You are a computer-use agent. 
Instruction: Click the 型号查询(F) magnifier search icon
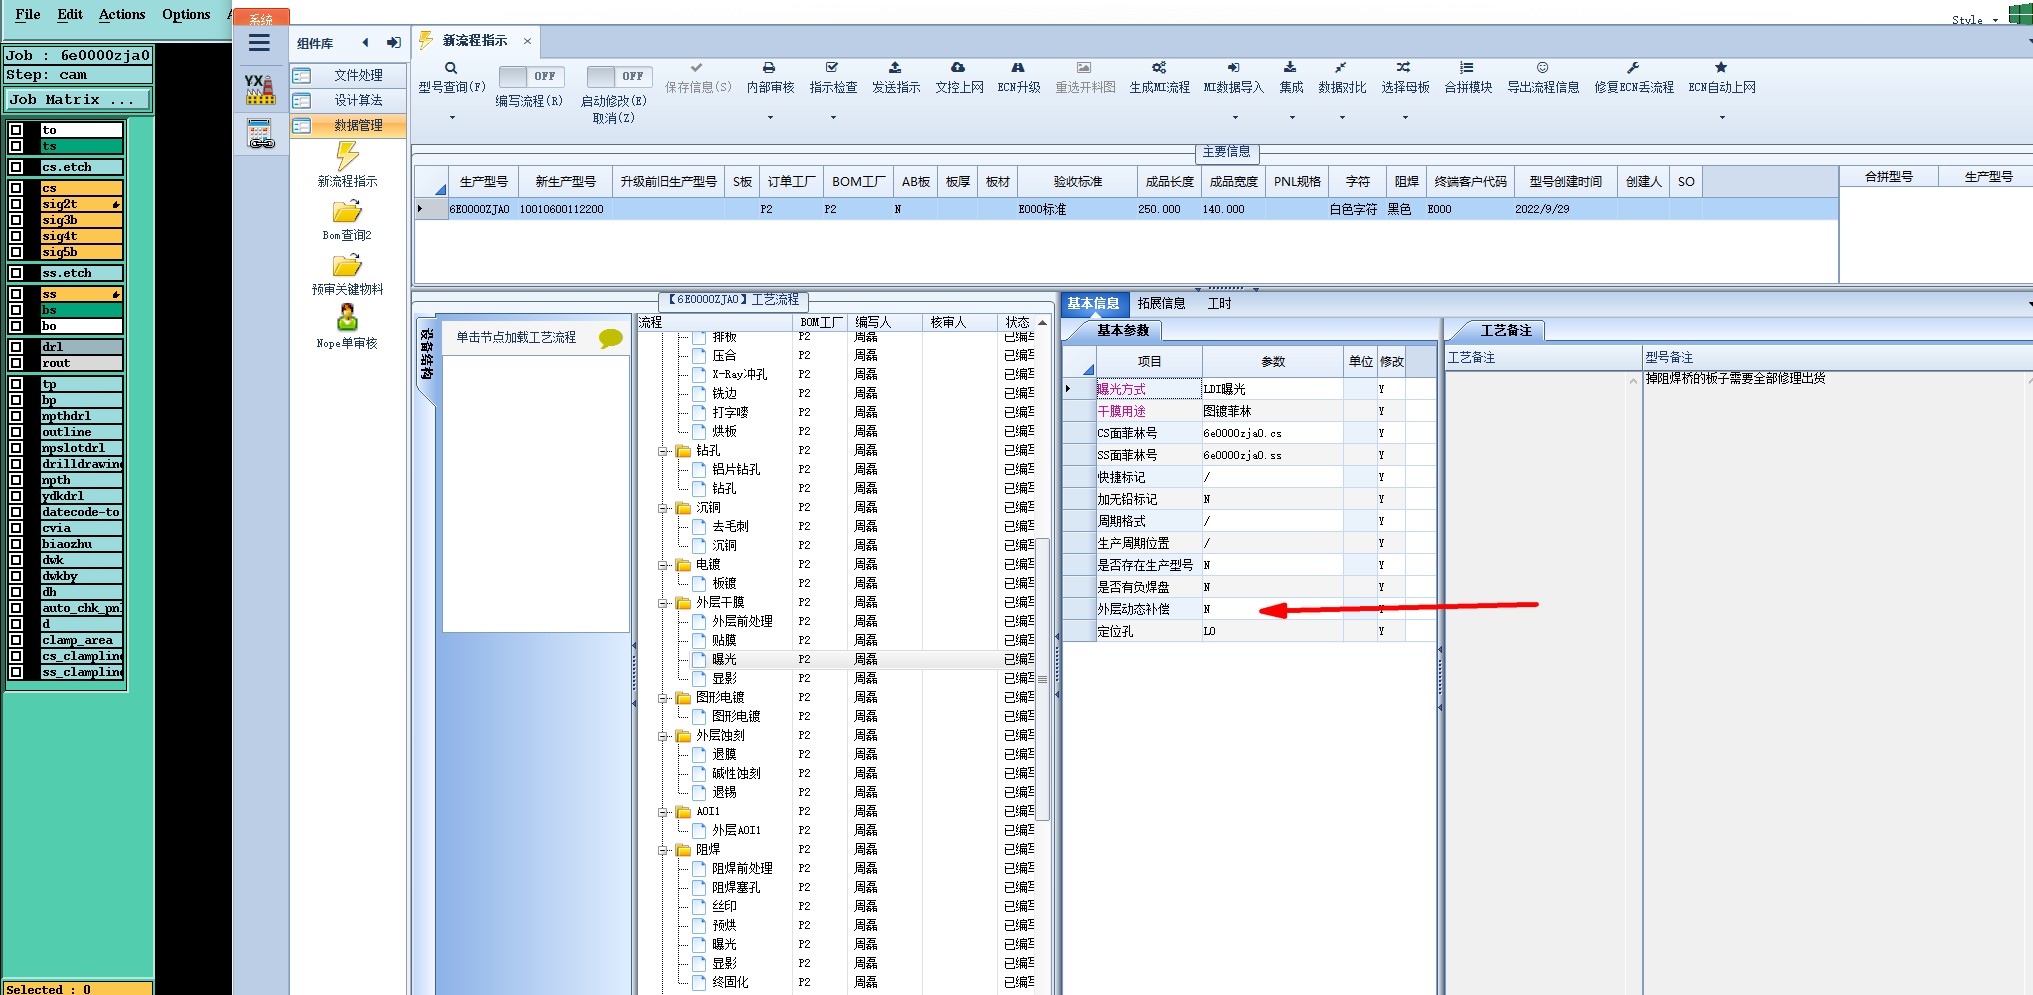coord(451,68)
